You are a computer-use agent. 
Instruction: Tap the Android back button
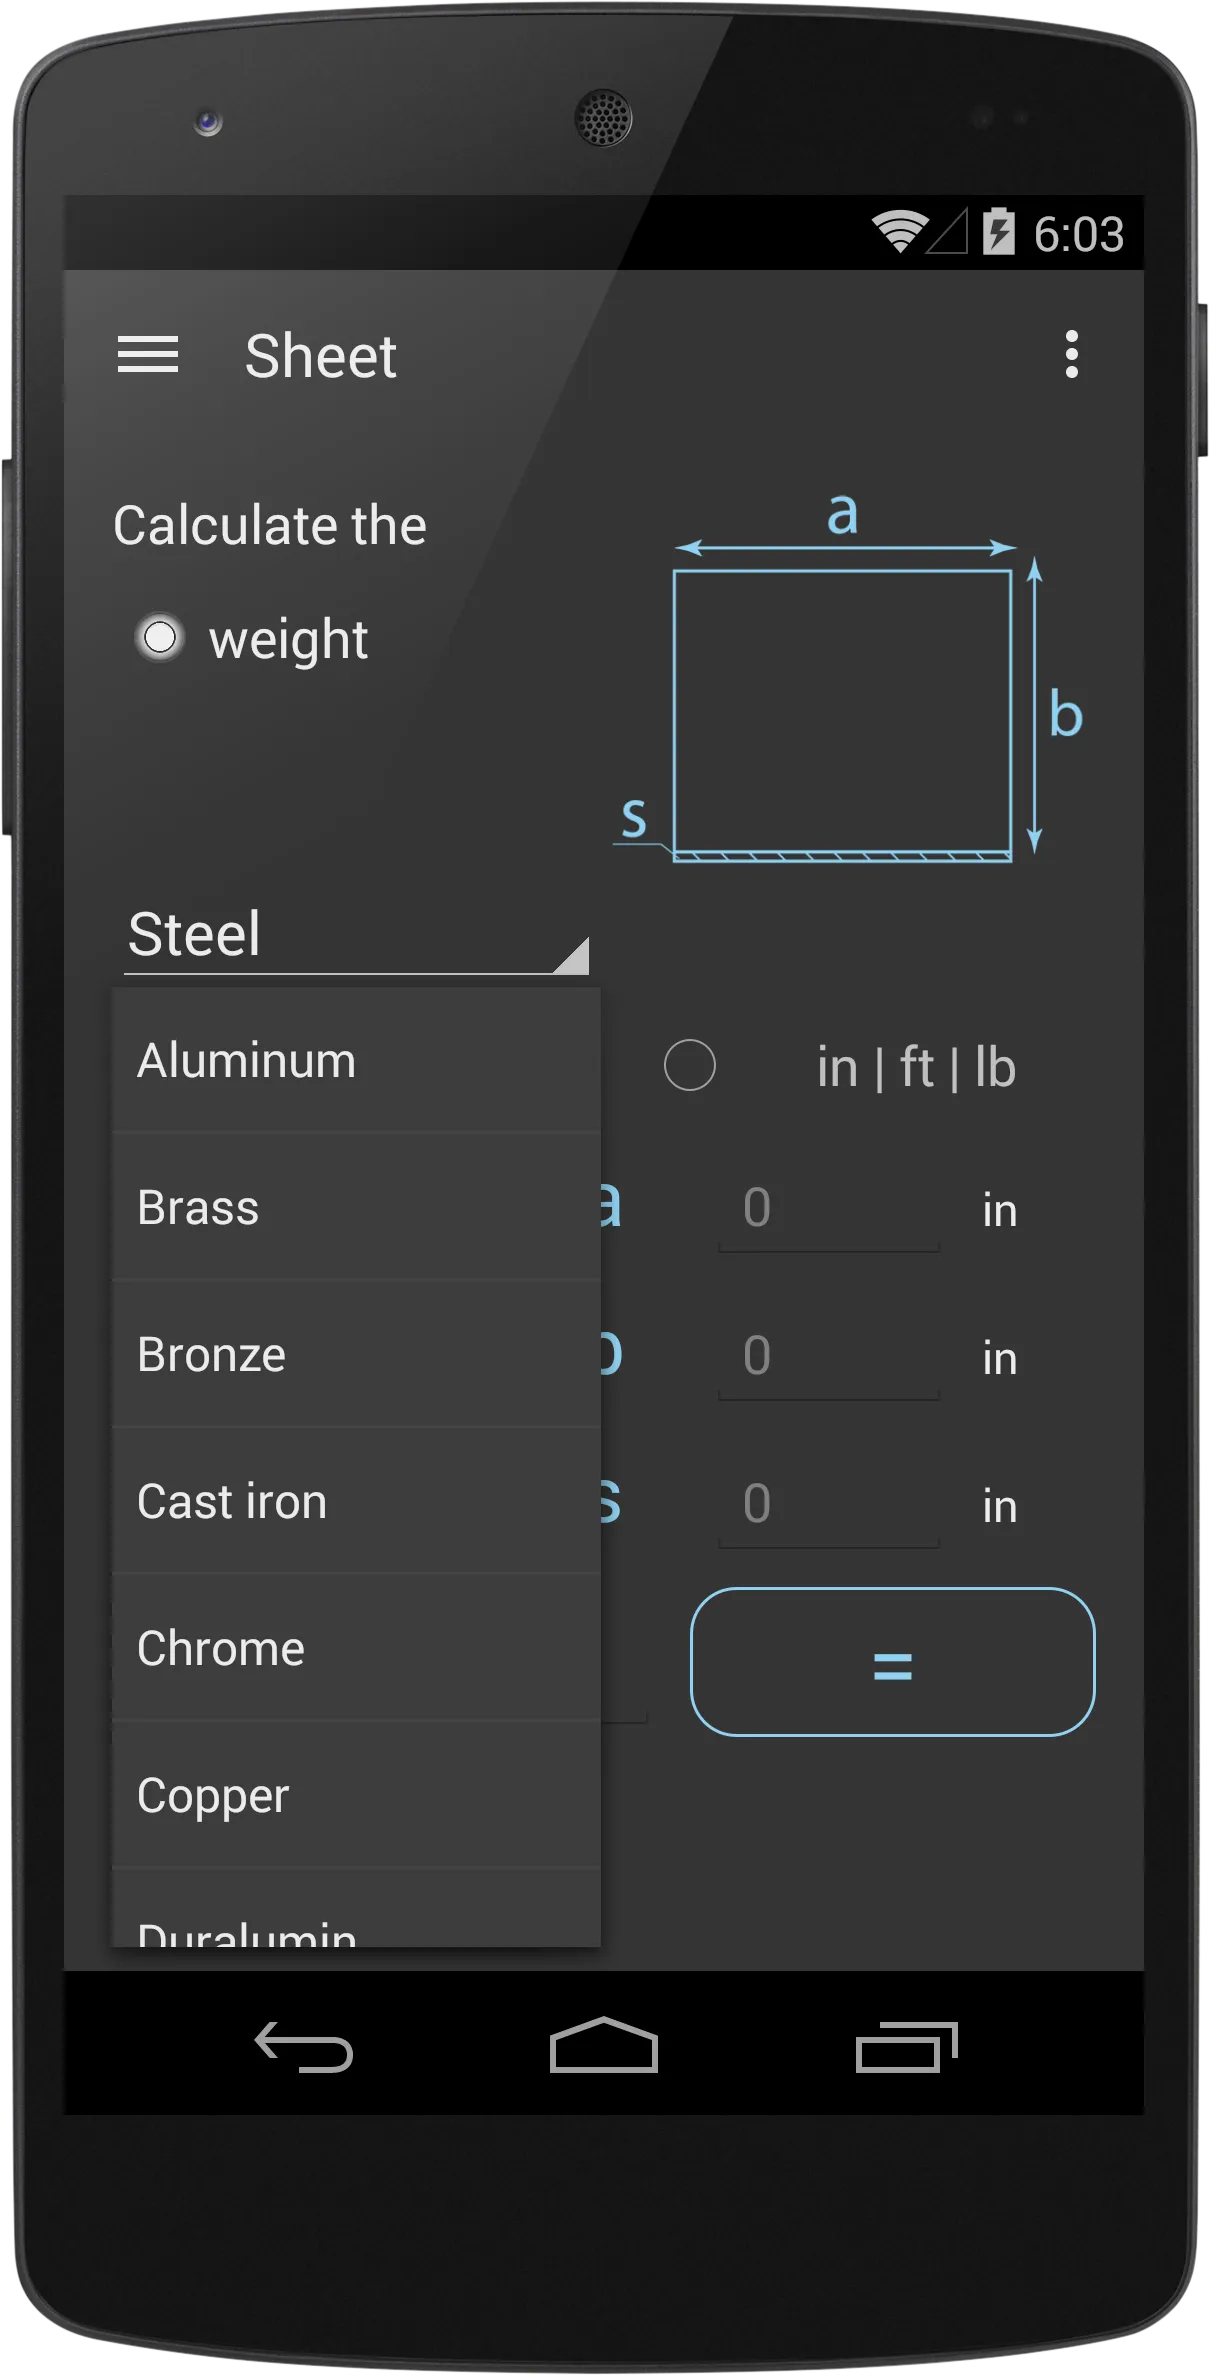tap(304, 2046)
